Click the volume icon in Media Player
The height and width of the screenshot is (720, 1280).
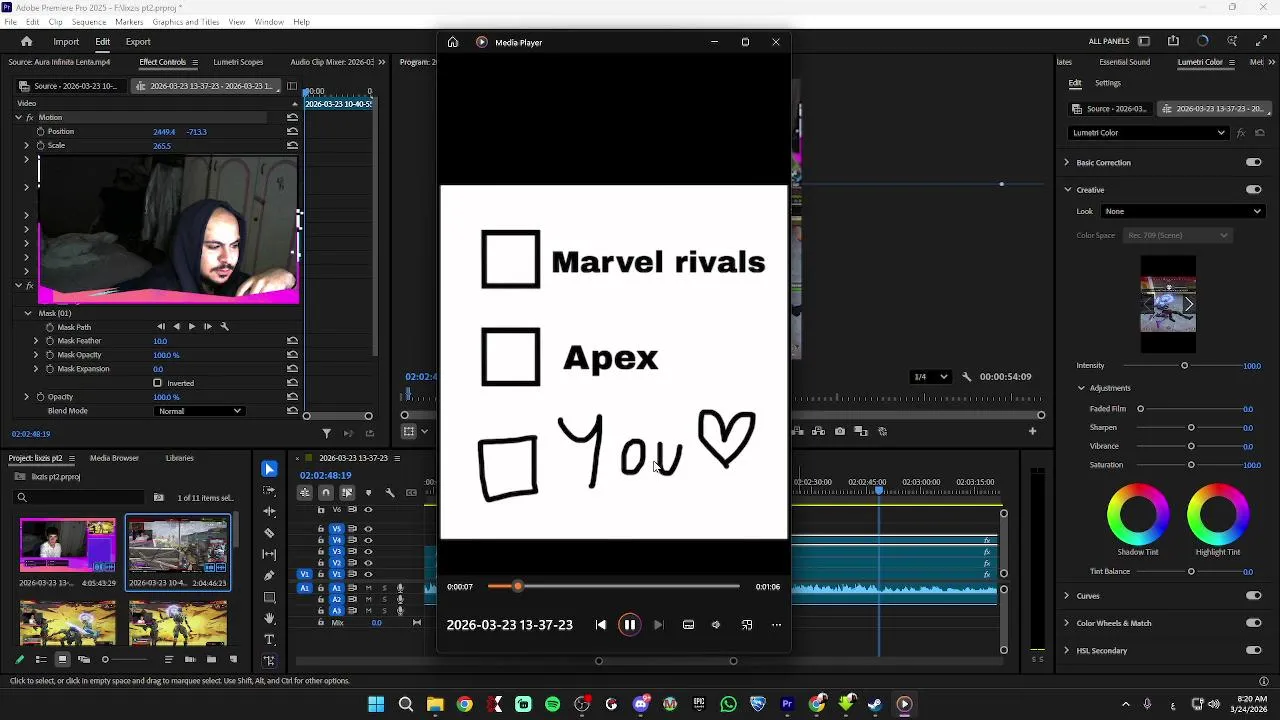(716, 625)
